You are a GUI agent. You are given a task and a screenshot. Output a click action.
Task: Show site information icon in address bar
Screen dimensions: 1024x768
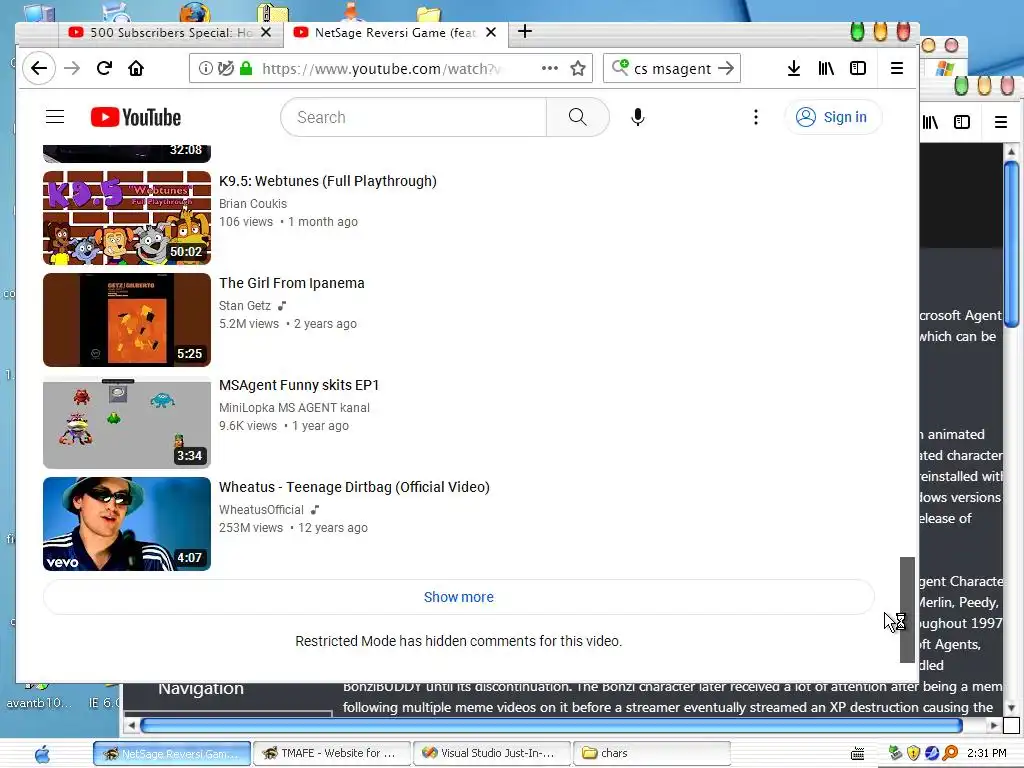205,68
